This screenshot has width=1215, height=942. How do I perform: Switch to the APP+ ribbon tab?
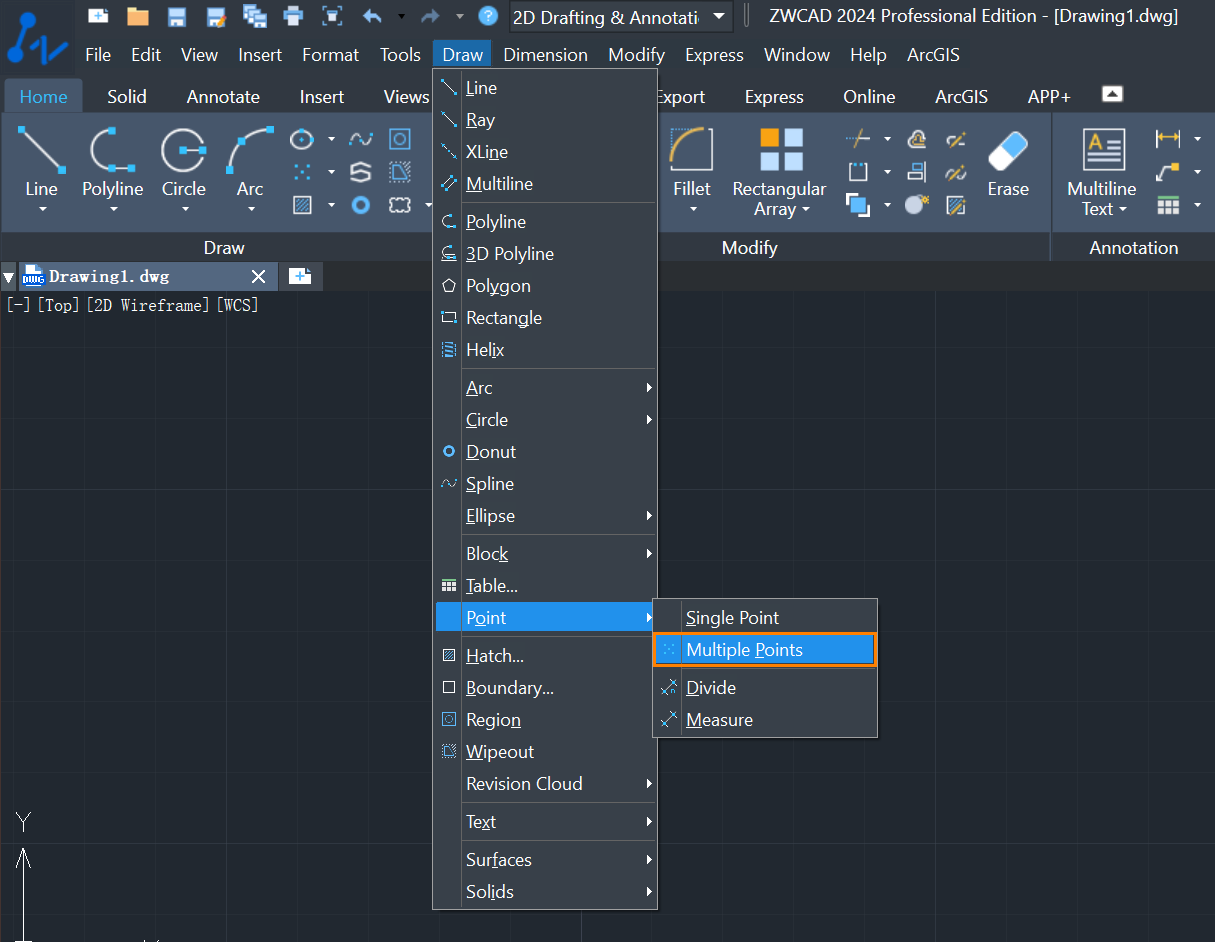click(1049, 97)
